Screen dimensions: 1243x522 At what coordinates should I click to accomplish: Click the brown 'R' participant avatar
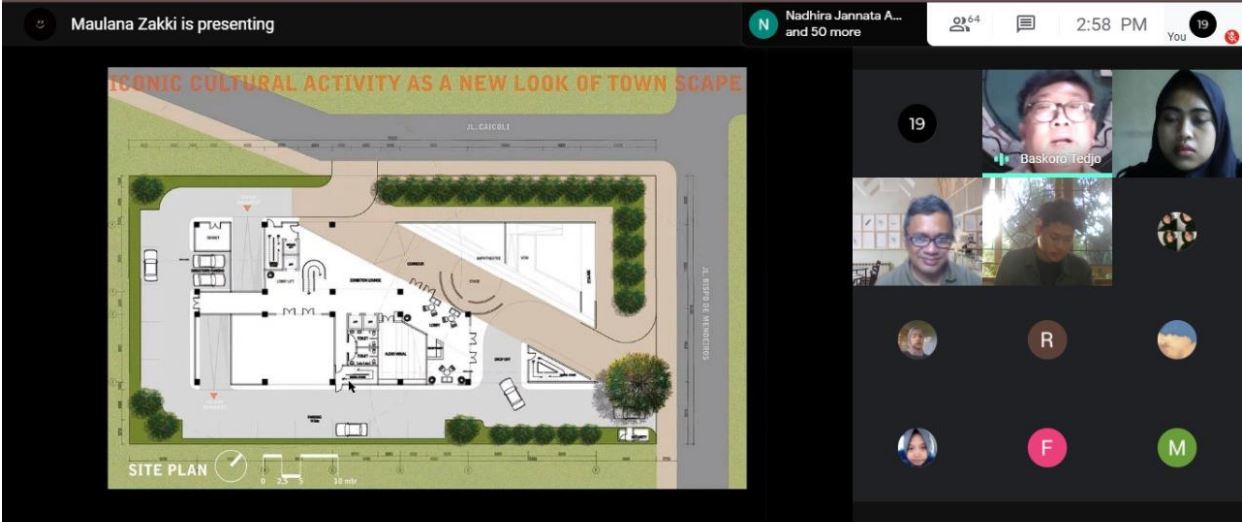coord(1046,340)
